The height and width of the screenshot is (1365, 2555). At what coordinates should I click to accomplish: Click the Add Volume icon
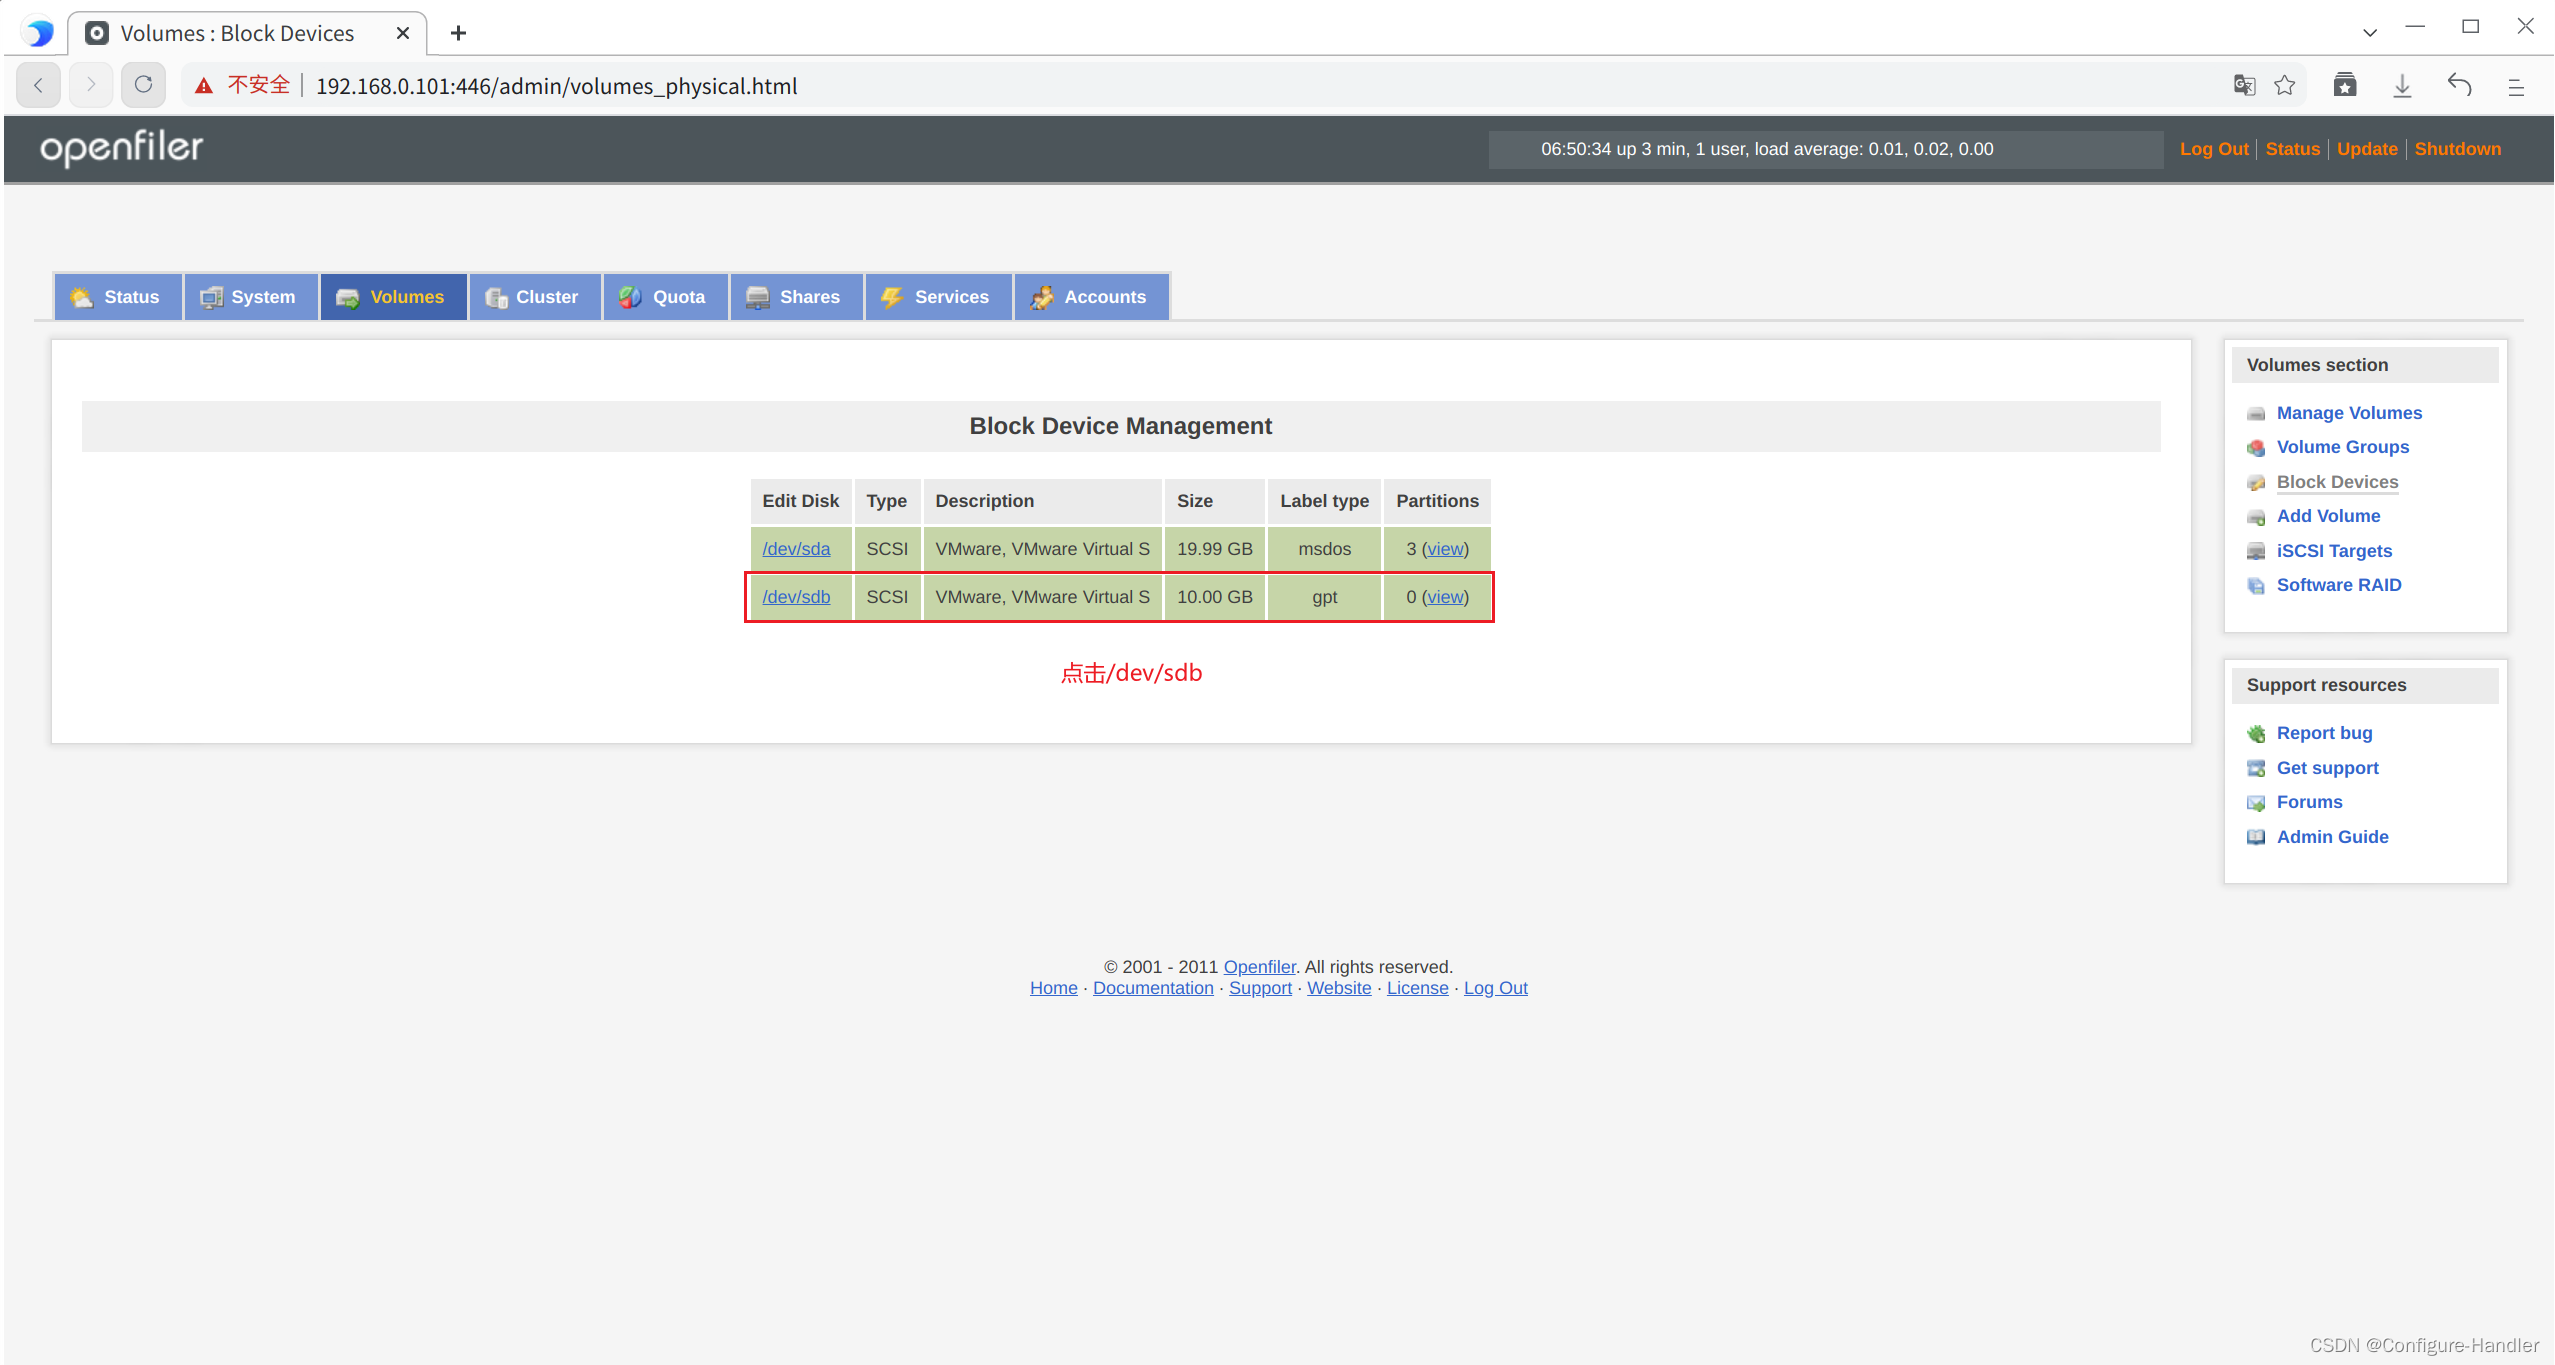(2258, 517)
